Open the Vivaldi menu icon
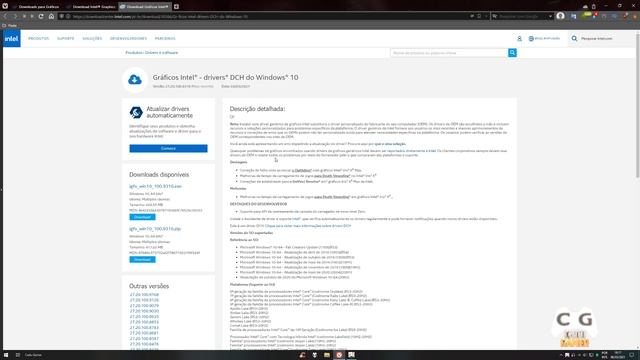 coord(5,7)
